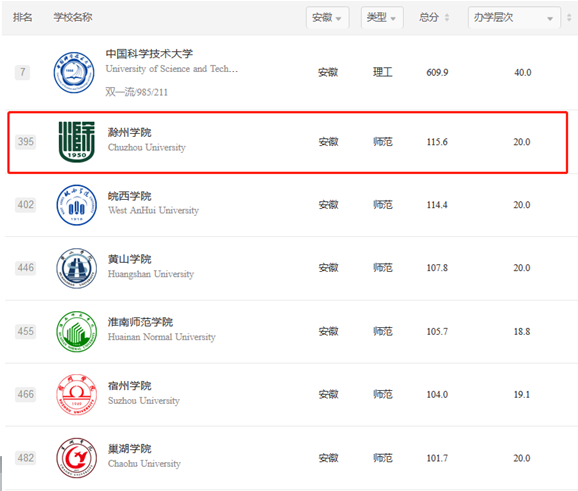
Task: Open 皖西学院 university link
Action: [x=129, y=196]
